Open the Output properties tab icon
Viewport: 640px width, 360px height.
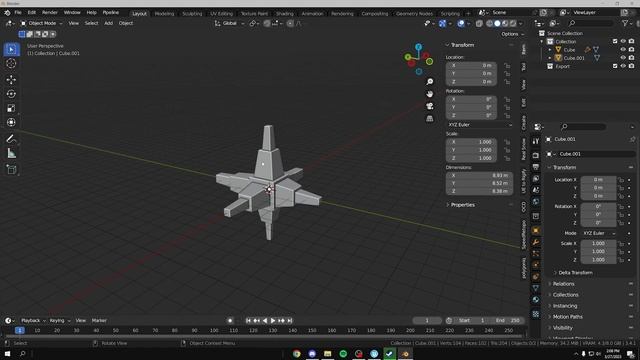click(x=536, y=167)
